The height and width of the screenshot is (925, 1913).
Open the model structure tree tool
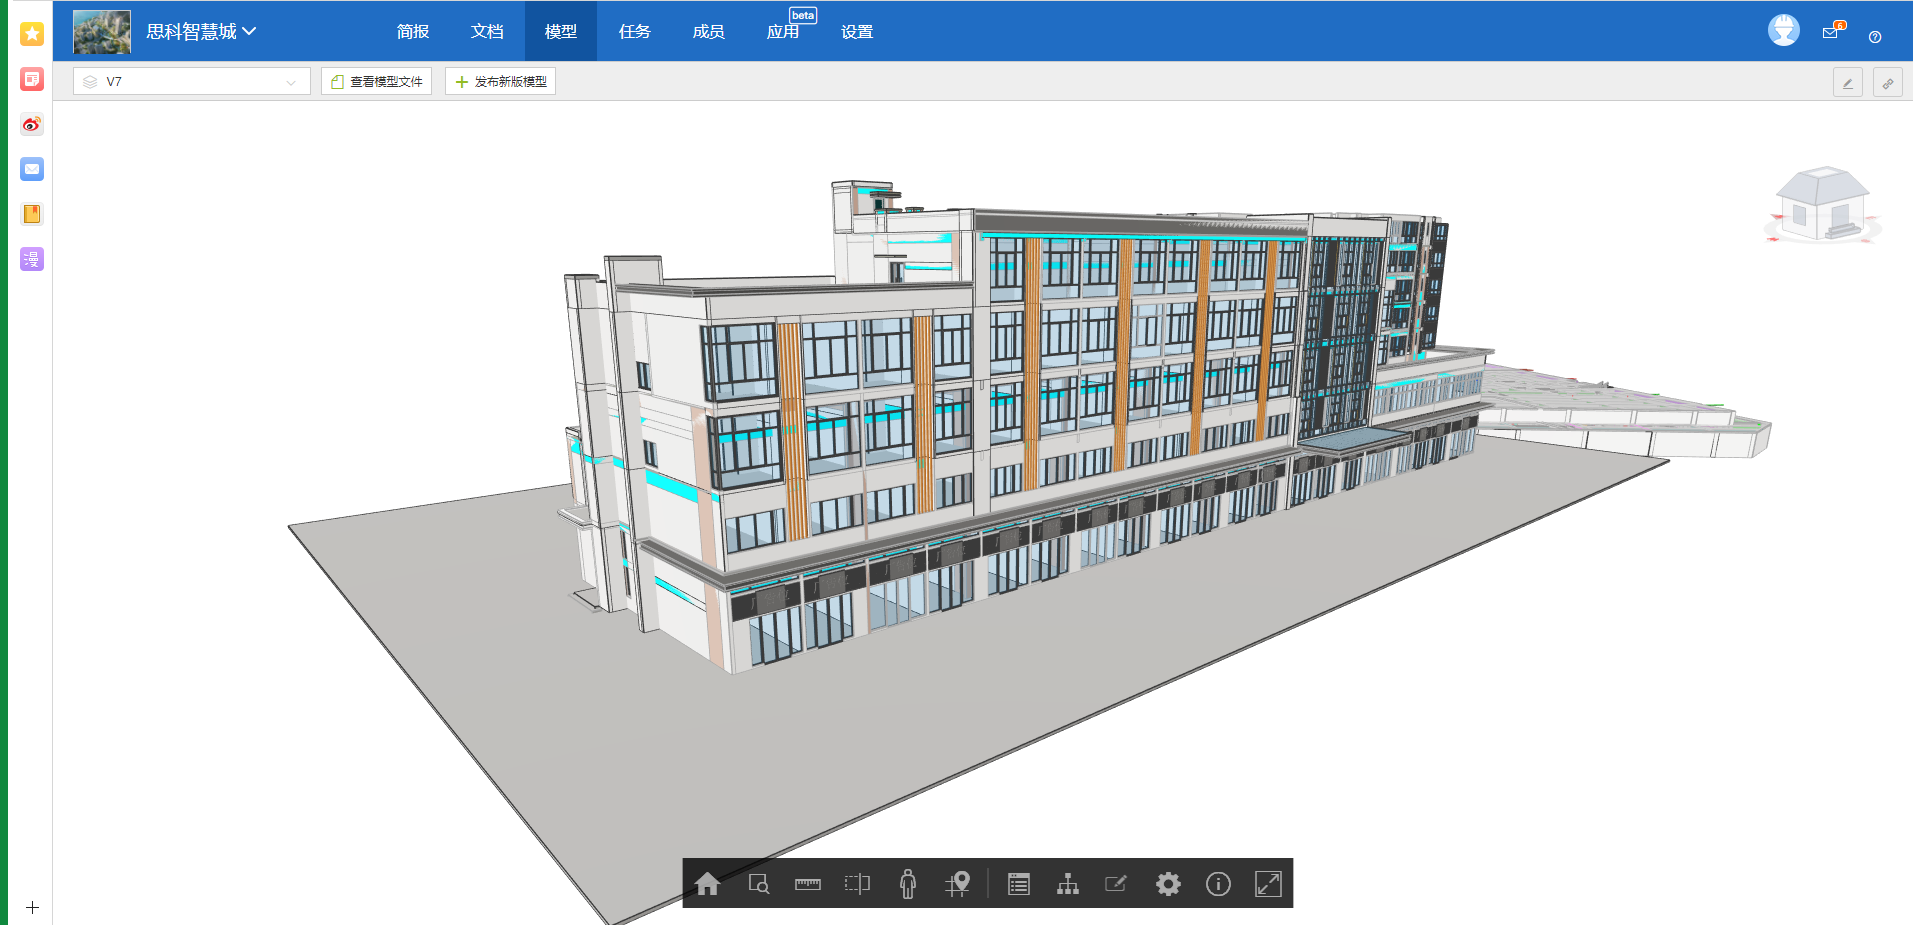click(x=1068, y=884)
